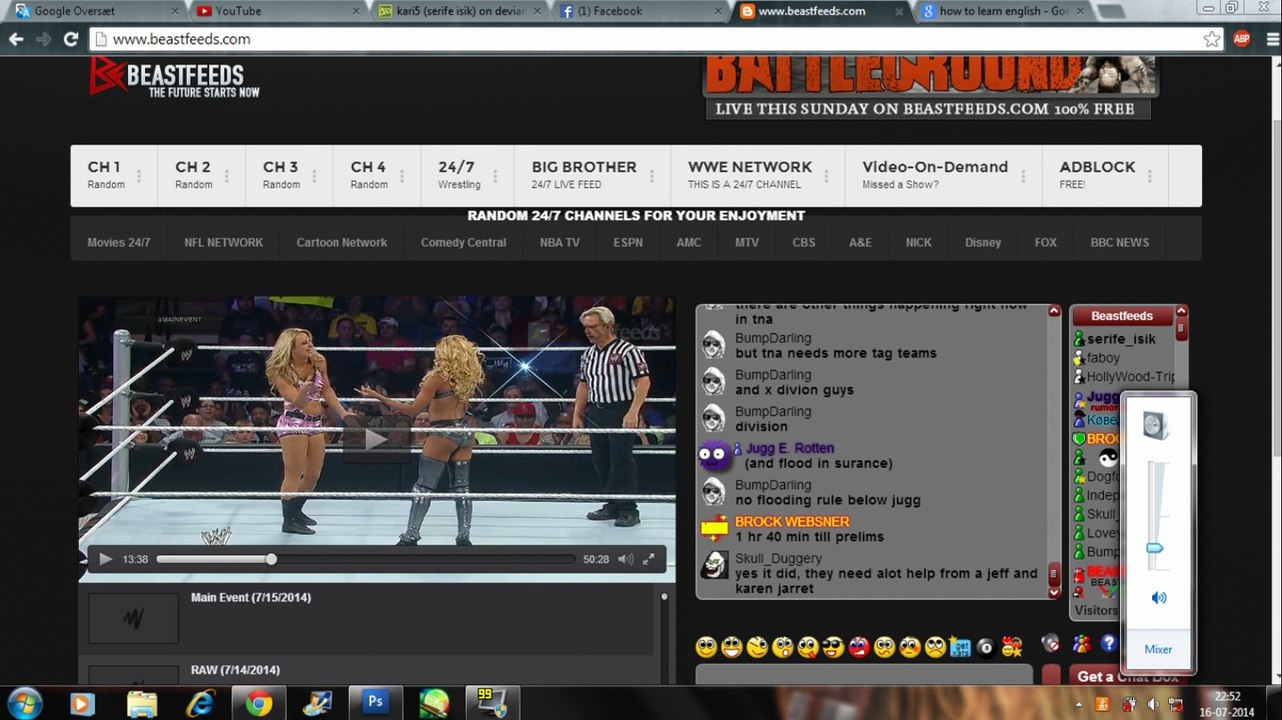Open Jugg E. Rotten's chat profile
Image resolution: width=1282 pixels, height=720 pixels.
[x=790, y=448]
